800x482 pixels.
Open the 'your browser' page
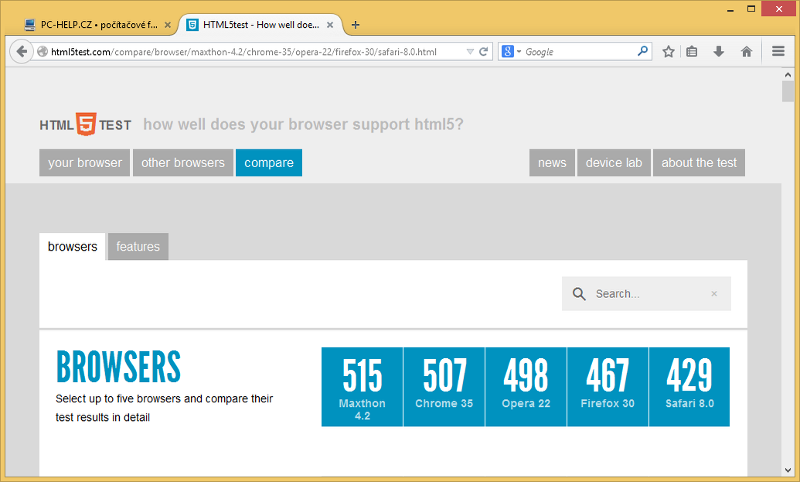coord(85,163)
